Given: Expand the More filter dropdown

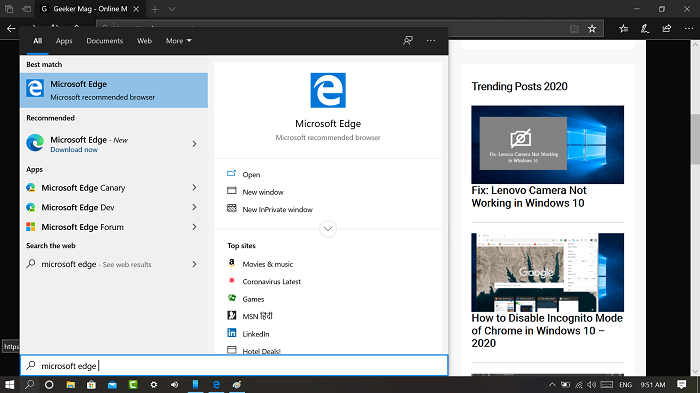Looking at the screenshot, I should [179, 41].
